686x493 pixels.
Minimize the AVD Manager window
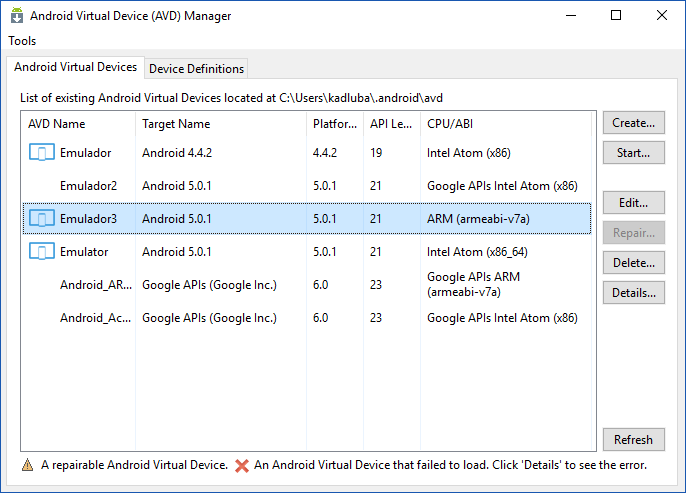[571, 15]
